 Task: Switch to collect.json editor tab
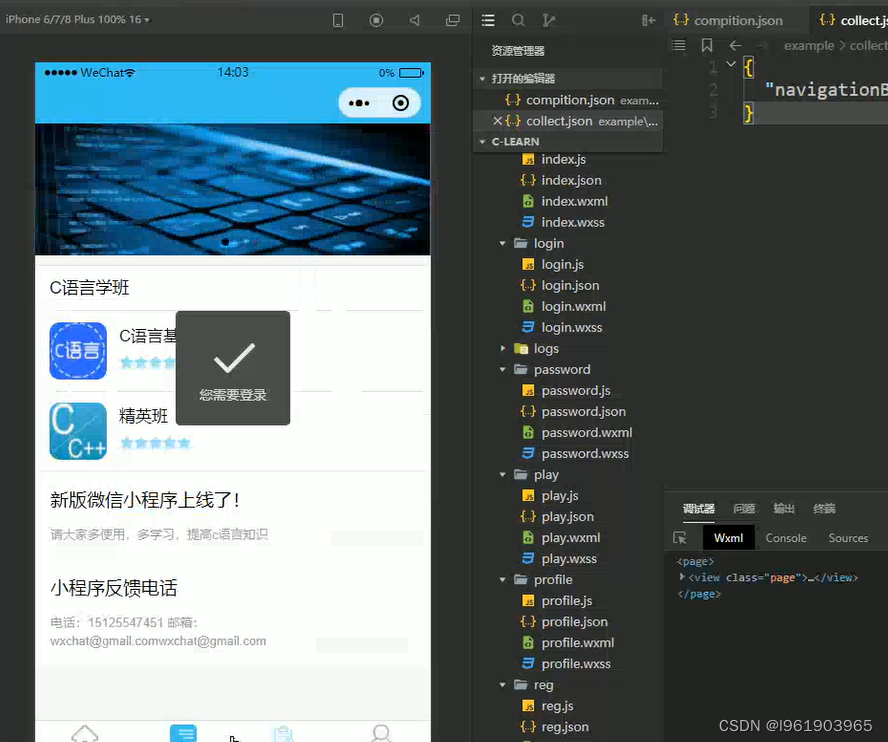tap(852, 20)
